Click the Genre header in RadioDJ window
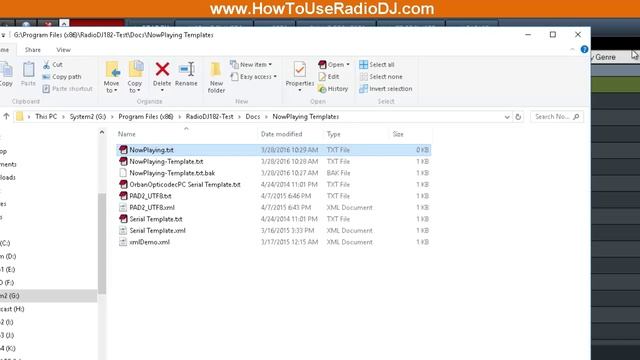Image resolution: width=640 pixels, height=360 pixels. (605, 58)
